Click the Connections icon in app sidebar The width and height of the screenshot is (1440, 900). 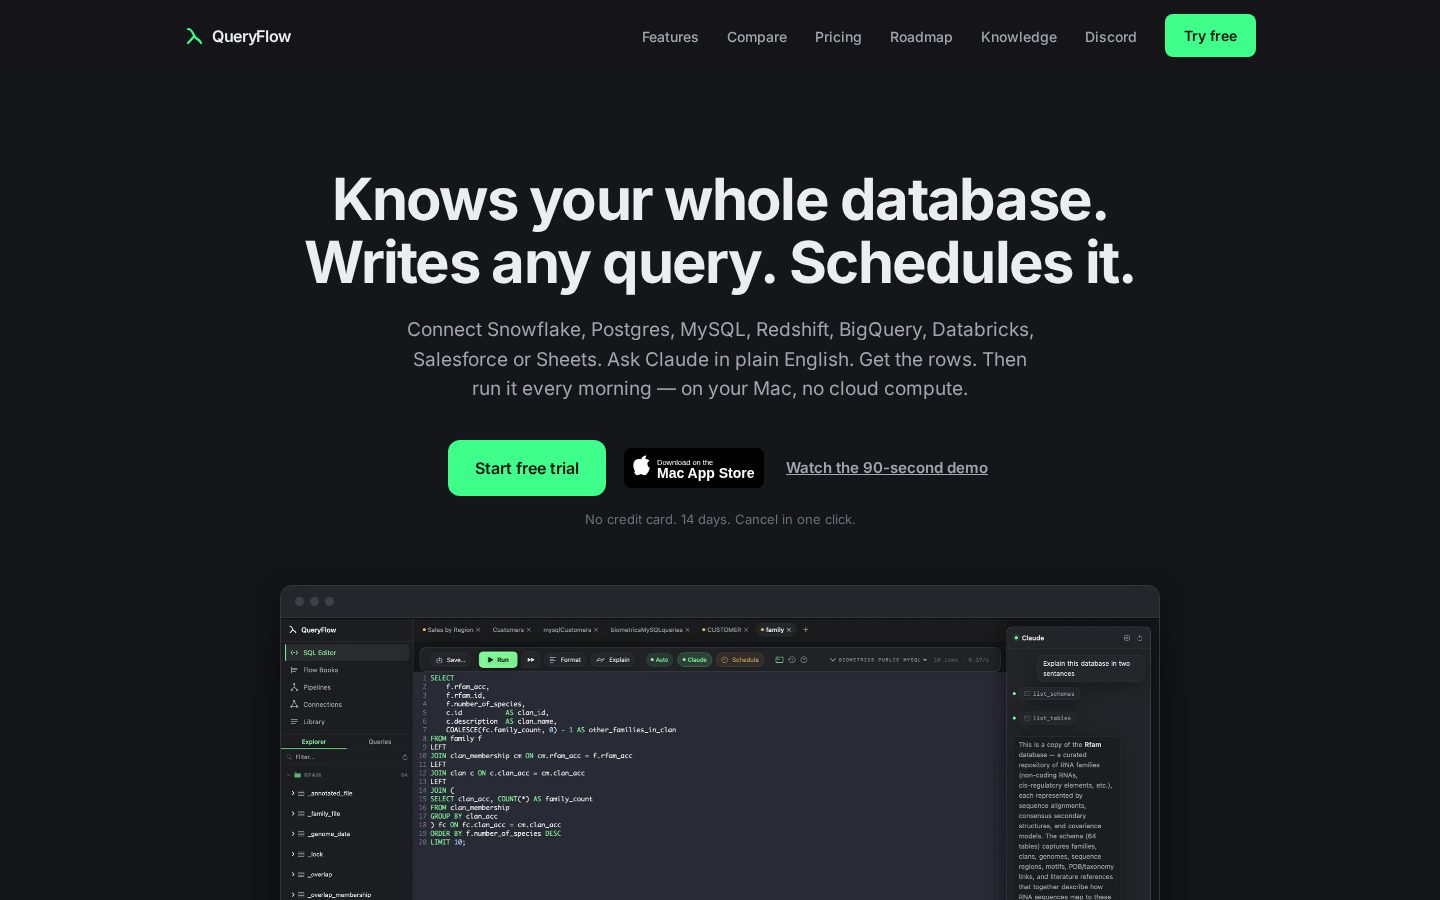[295, 704]
